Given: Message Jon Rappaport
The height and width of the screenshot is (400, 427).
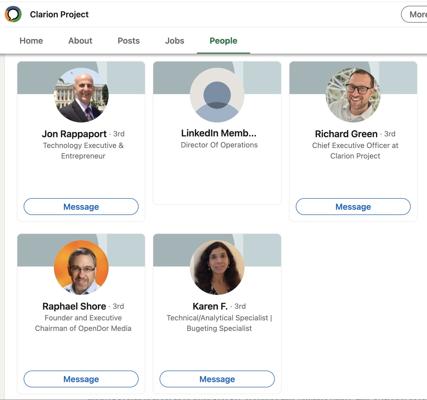Looking at the screenshot, I should [81, 207].
